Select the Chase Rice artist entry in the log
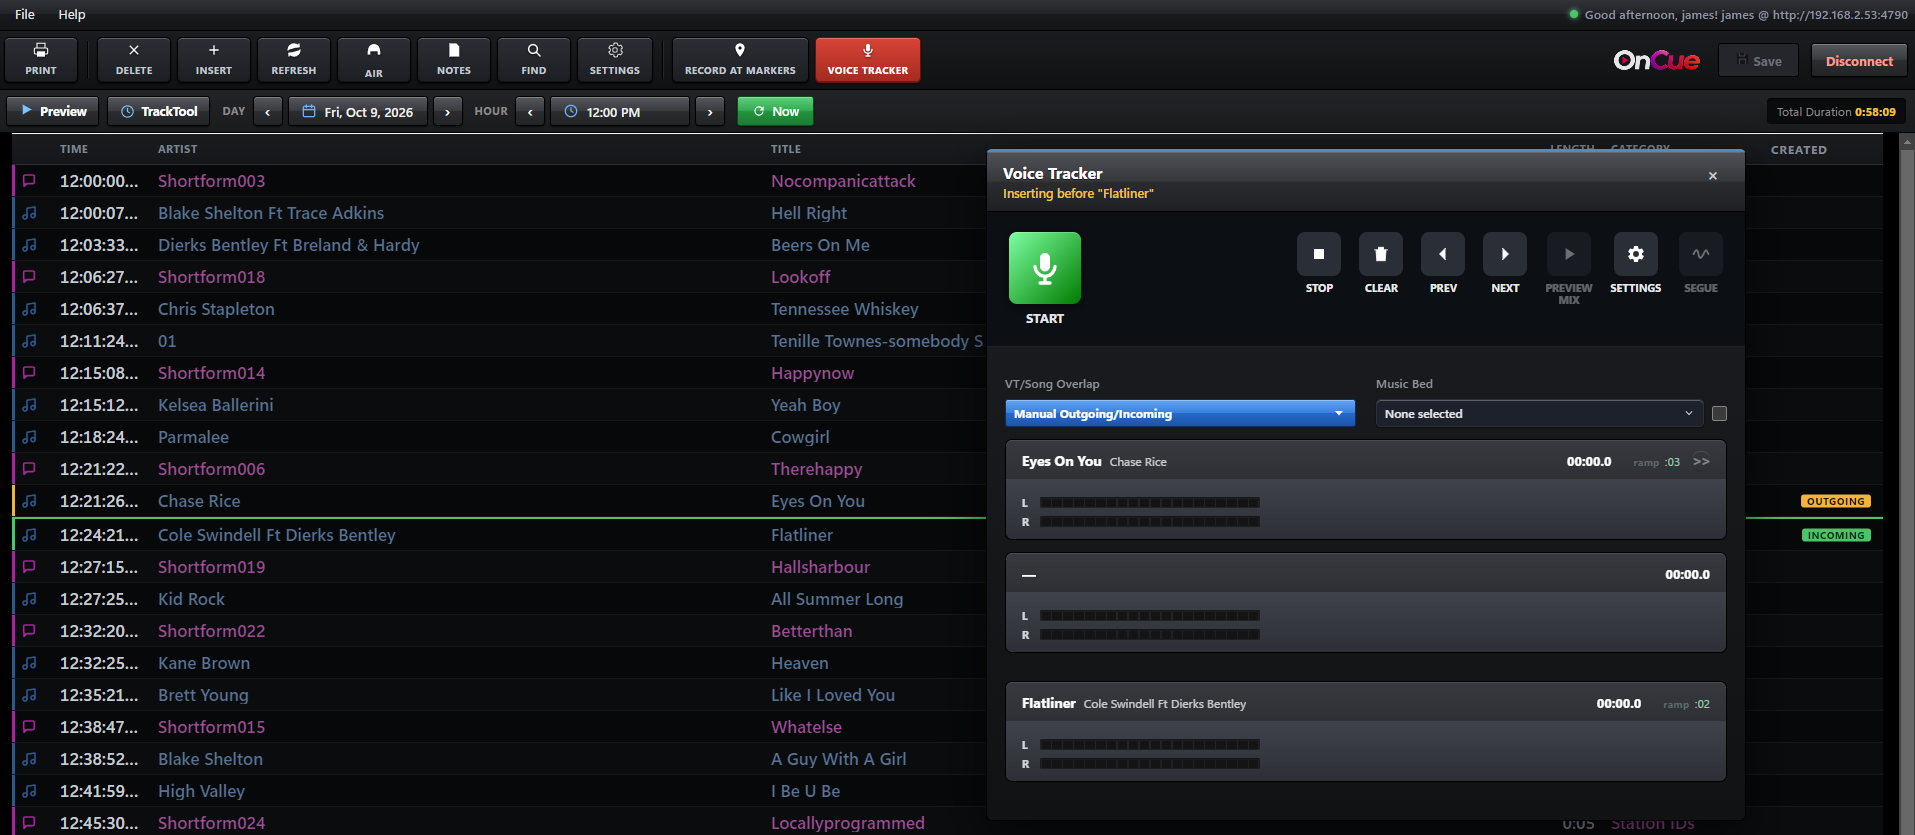The width and height of the screenshot is (1915, 835). [x=199, y=501]
